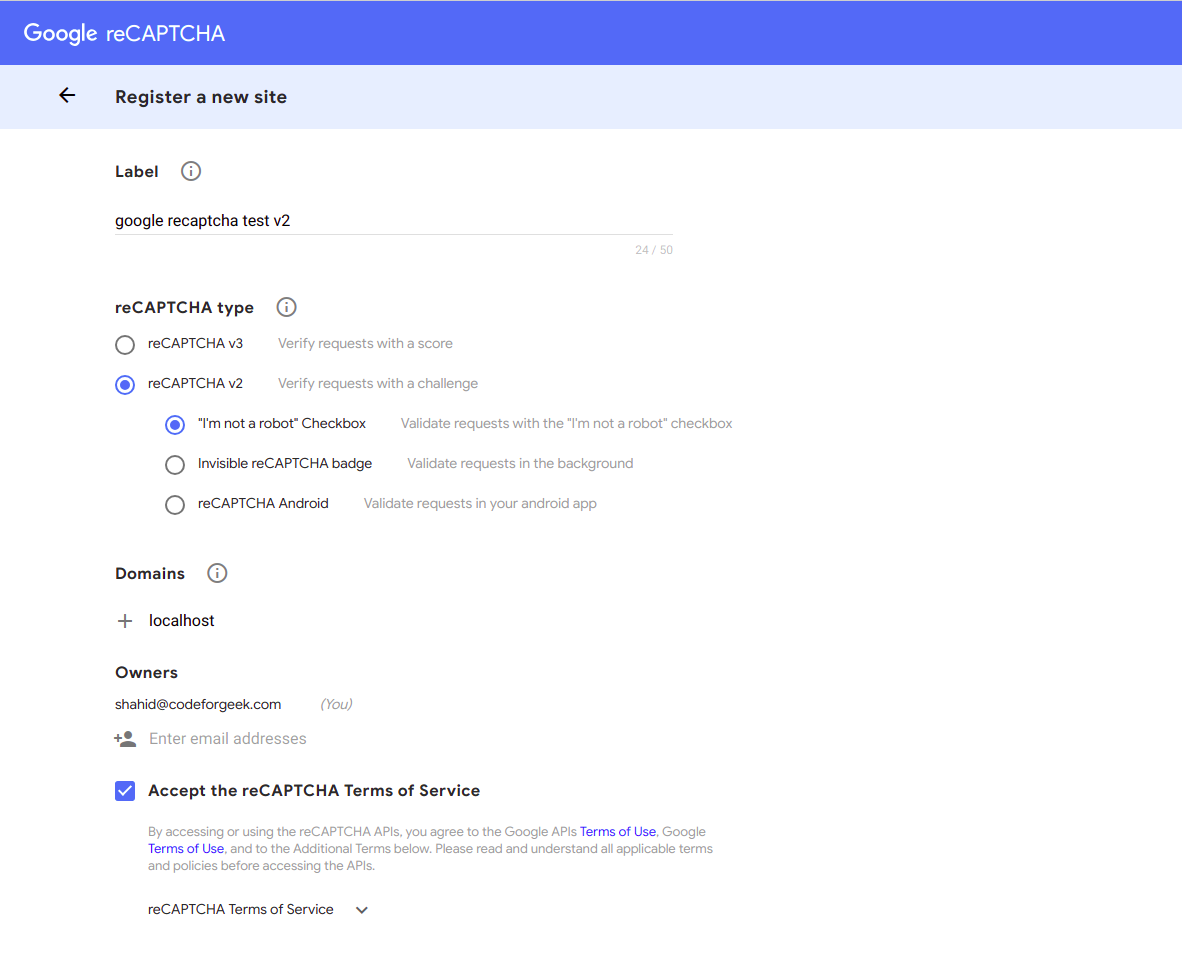Viewport: 1182px width, 959px height.
Task: Click the shahid@codeforgeek.com owner email
Action: coord(198,704)
